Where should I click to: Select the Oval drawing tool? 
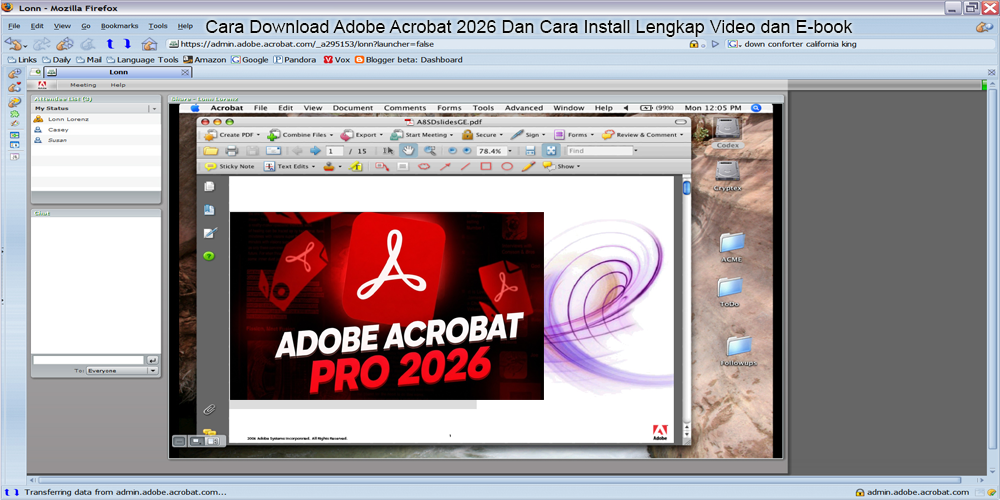coord(507,166)
